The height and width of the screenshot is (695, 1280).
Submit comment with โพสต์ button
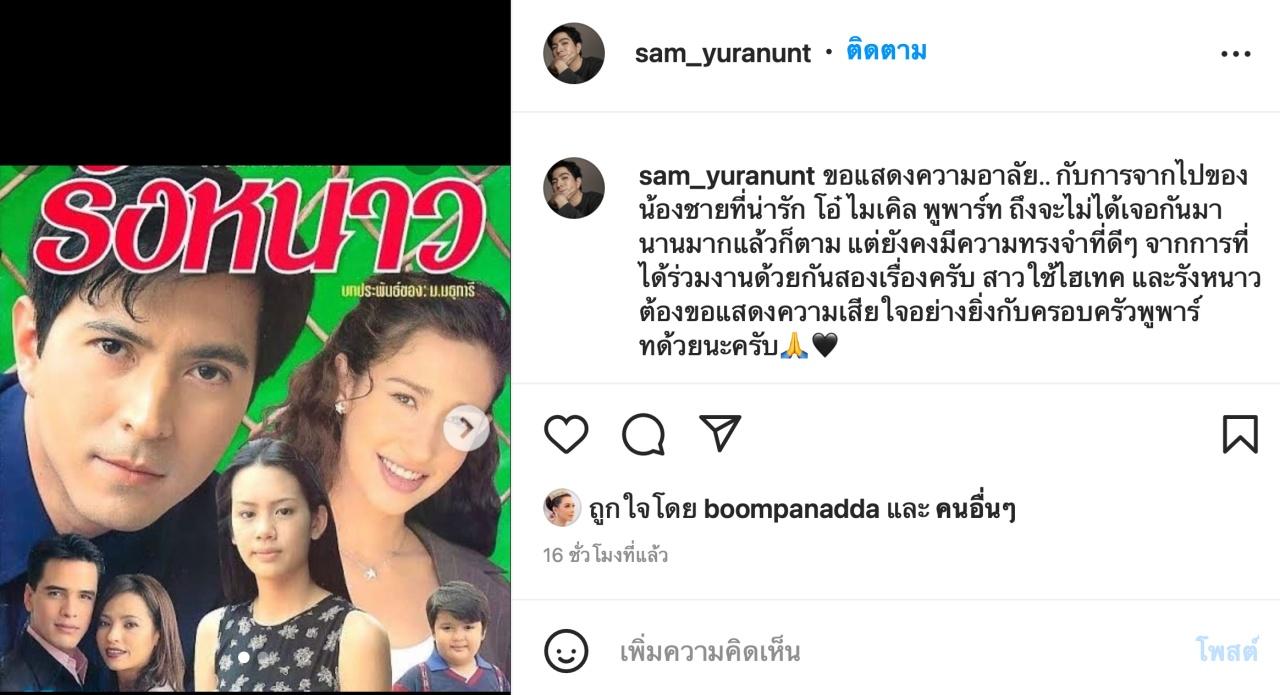tap(1227, 651)
